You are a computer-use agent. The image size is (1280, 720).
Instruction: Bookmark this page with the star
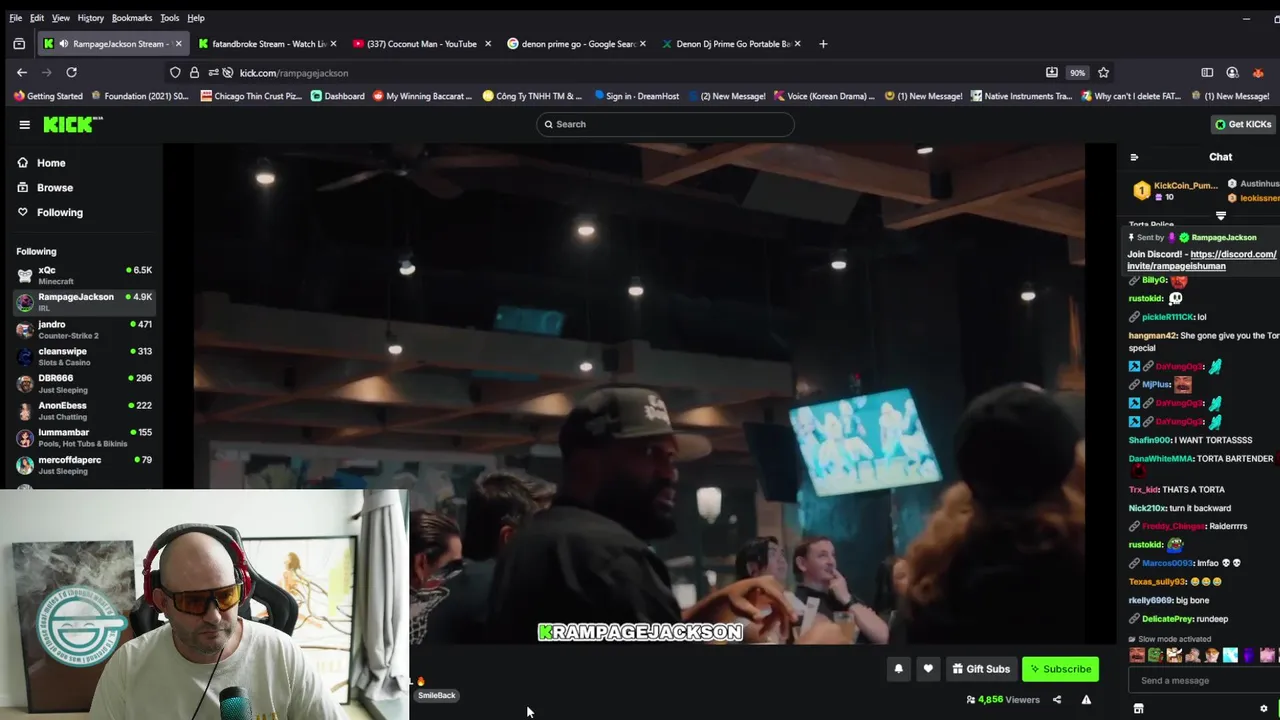click(x=1104, y=73)
